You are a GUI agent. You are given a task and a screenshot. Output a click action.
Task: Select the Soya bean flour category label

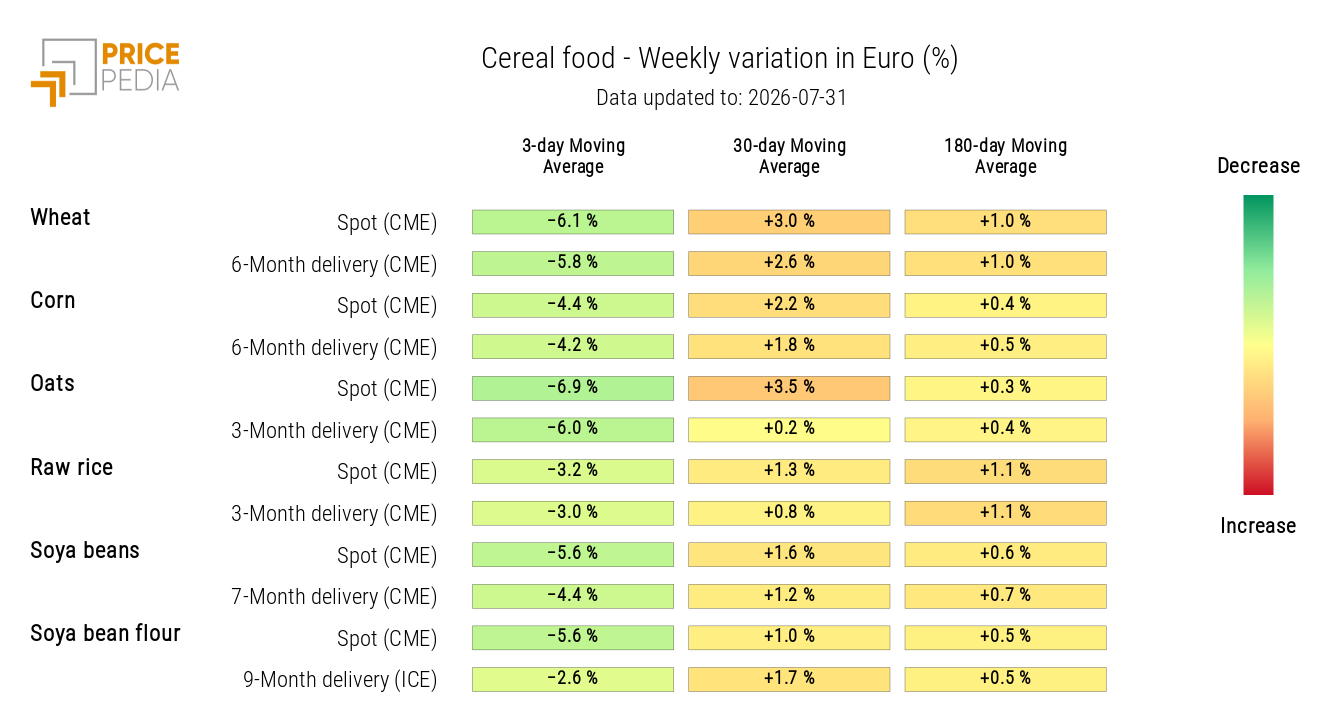pyautogui.click(x=106, y=633)
